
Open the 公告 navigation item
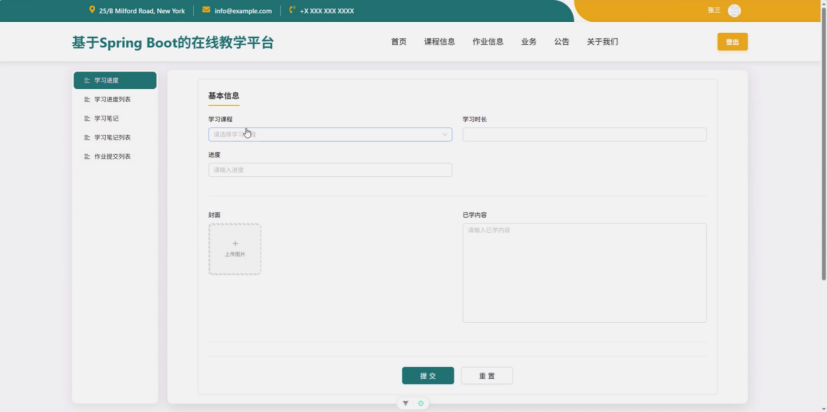pos(562,42)
